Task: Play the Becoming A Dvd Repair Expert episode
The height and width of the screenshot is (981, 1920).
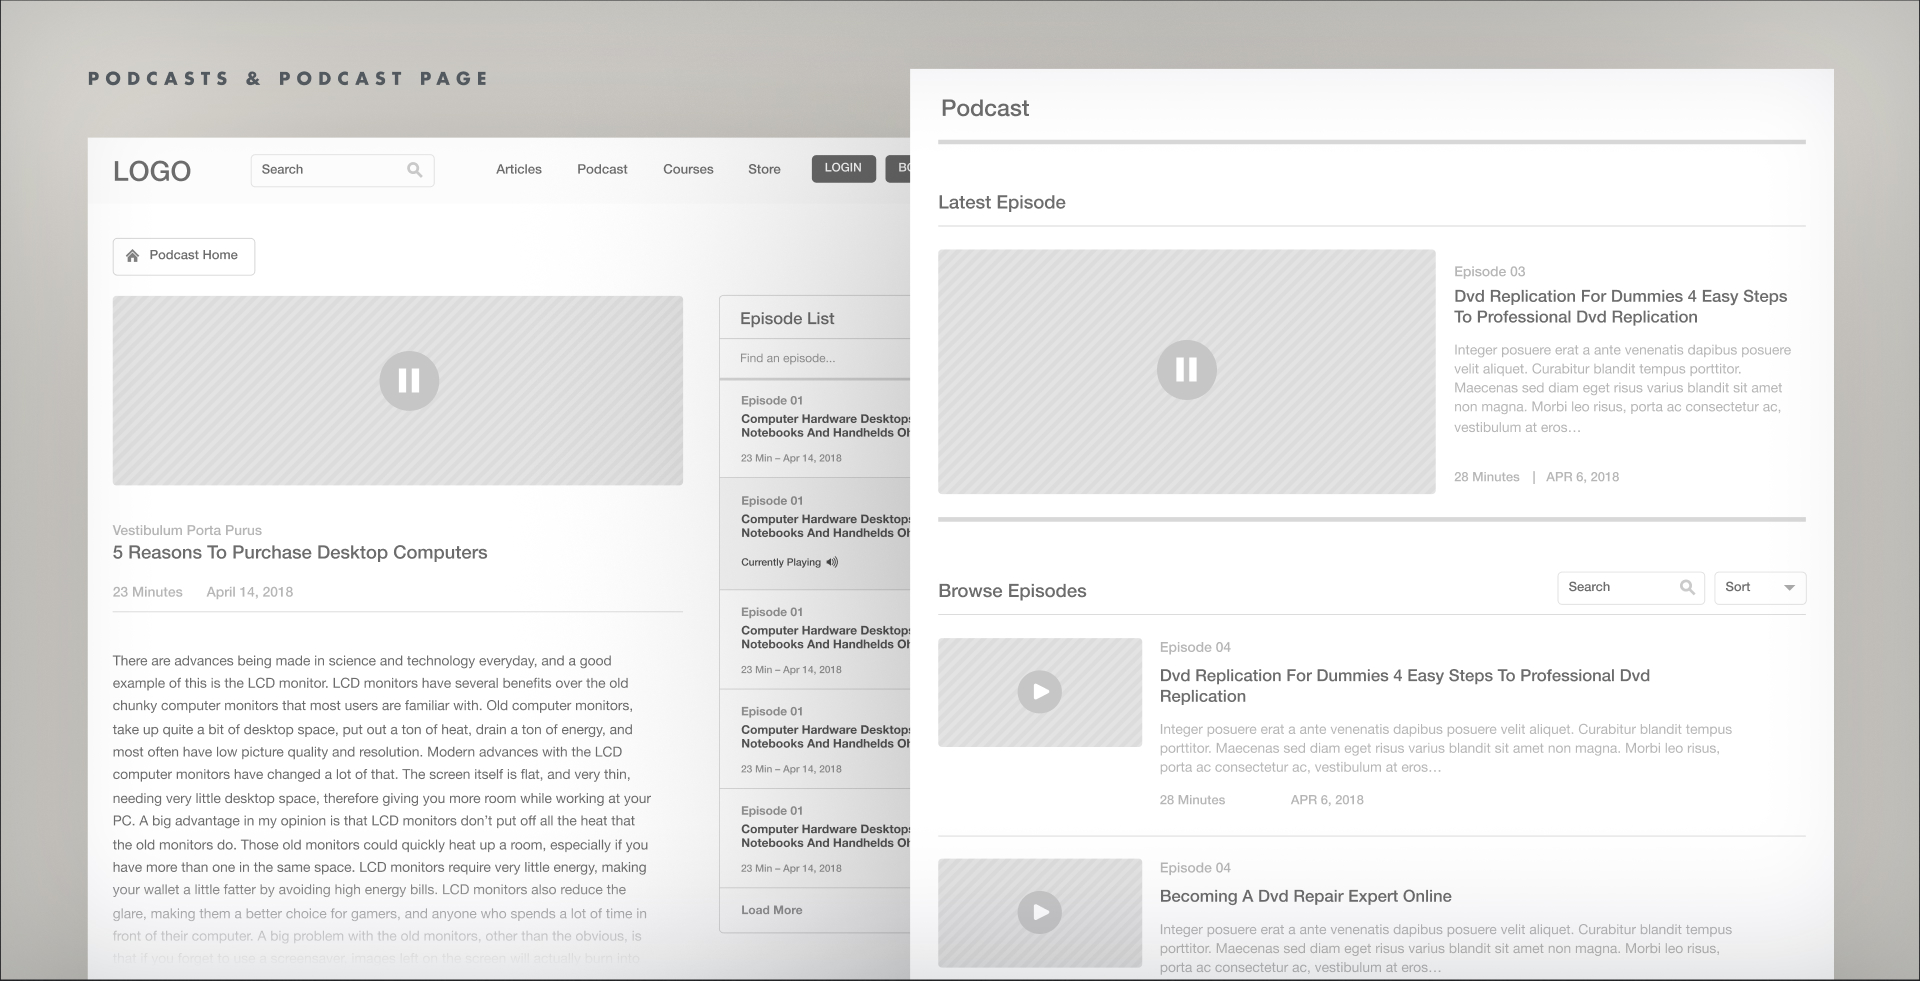Action: (x=1039, y=912)
